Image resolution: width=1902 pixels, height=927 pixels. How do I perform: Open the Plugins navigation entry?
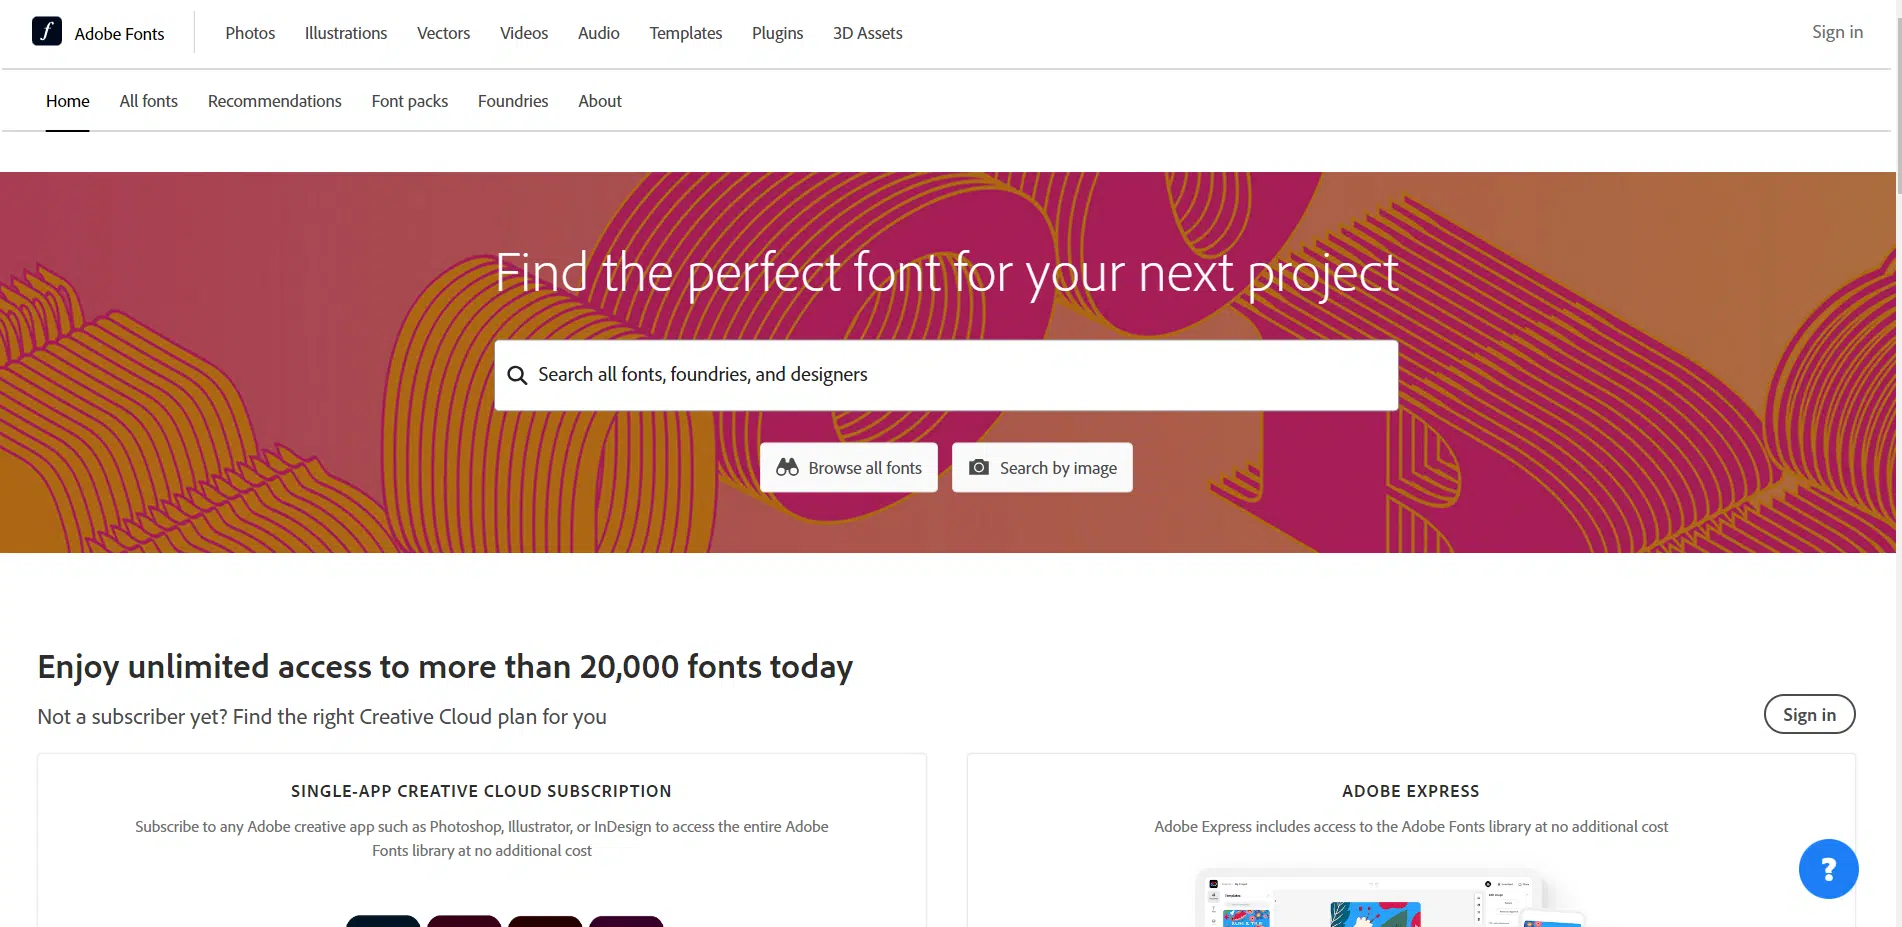click(777, 32)
